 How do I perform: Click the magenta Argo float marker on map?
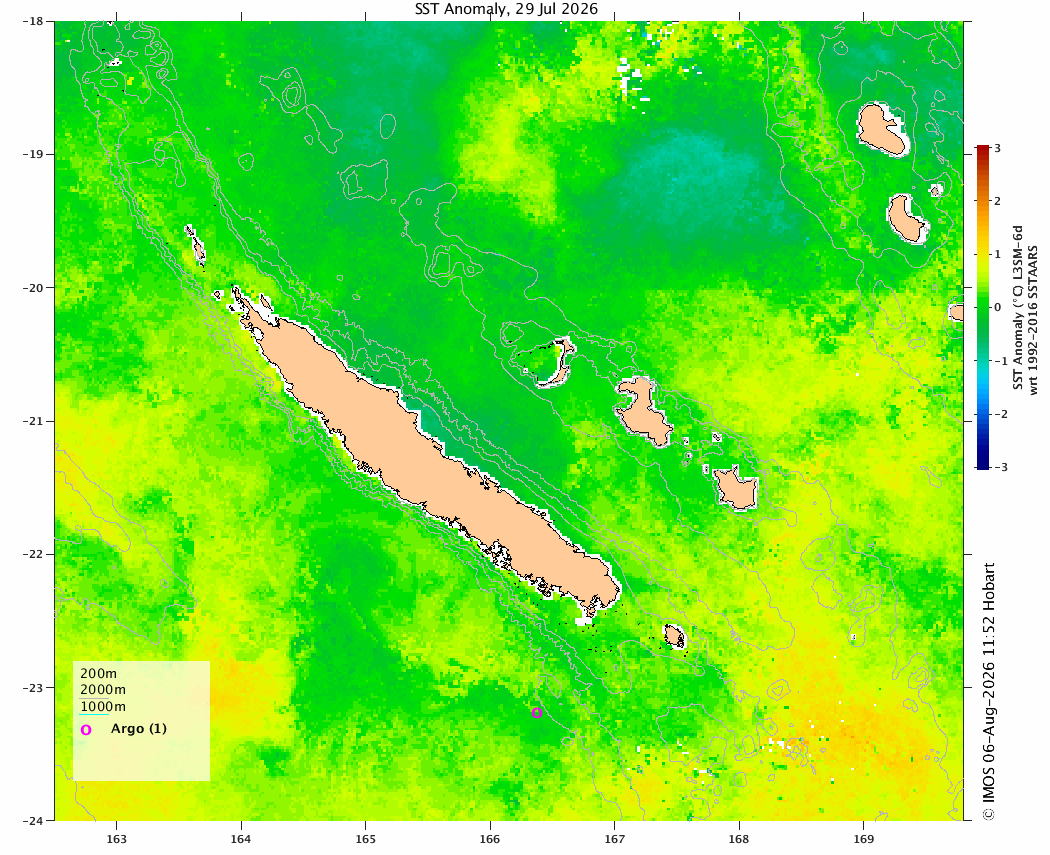536,713
